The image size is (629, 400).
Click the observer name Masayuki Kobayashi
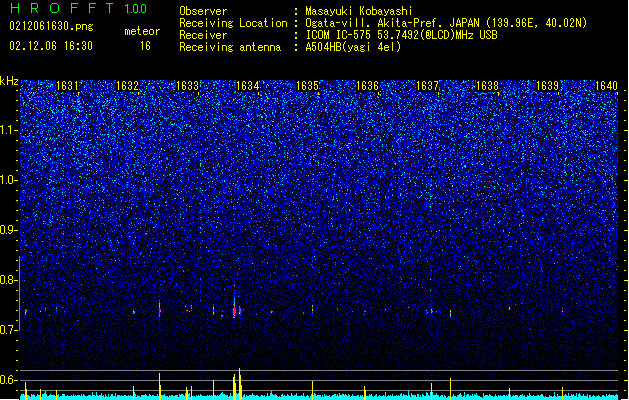359,11
